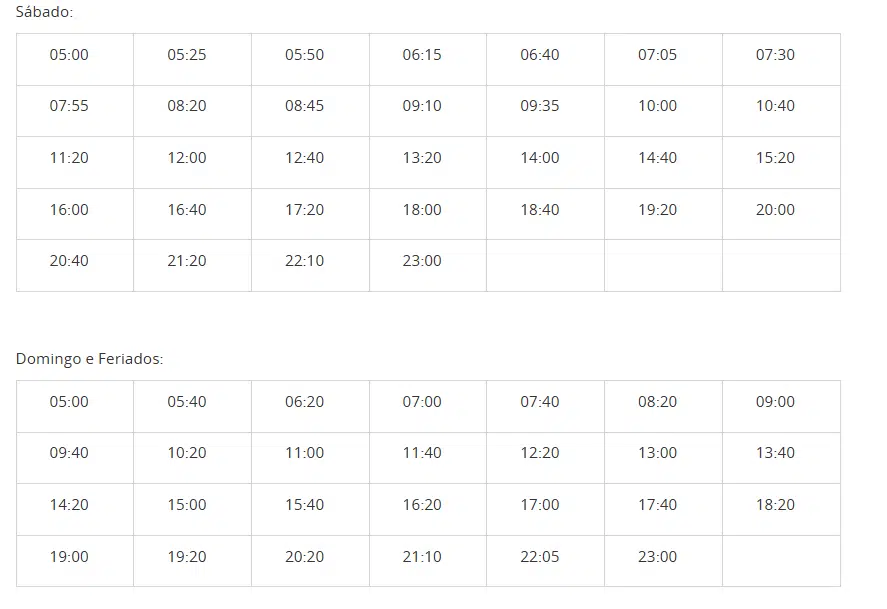
Task: Pick the 16:40 Saturday time slot
Action: click(x=187, y=210)
